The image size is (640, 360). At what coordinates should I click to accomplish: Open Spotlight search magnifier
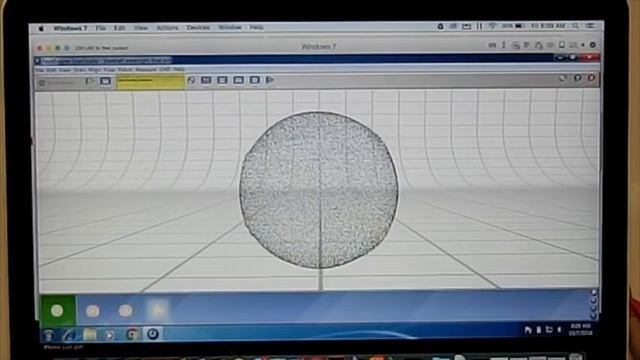pos(575,26)
